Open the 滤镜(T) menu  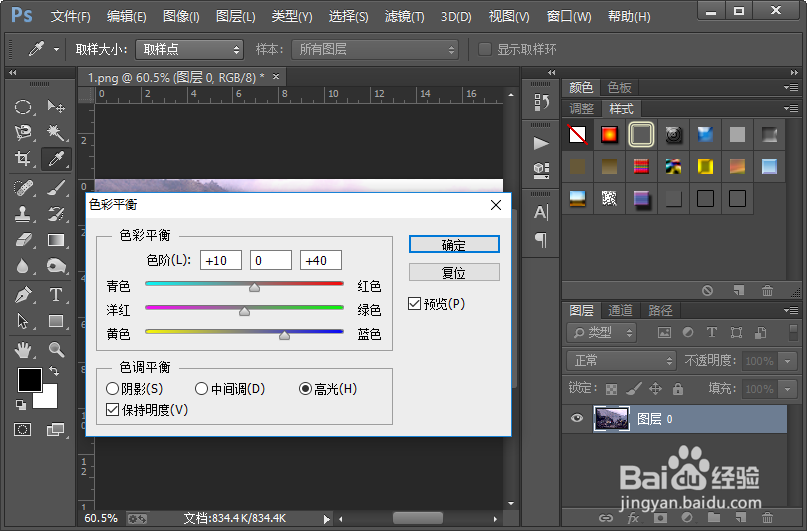pyautogui.click(x=405, y=16)
